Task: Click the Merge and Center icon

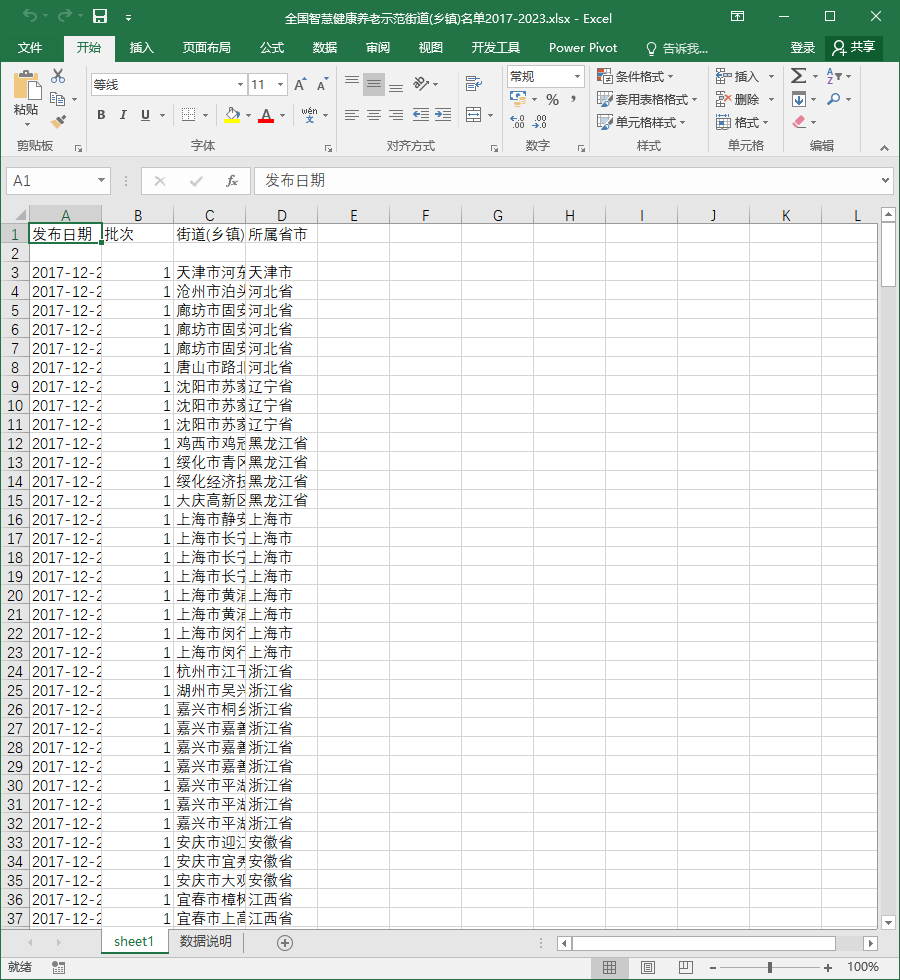Action: click(474, 115)
